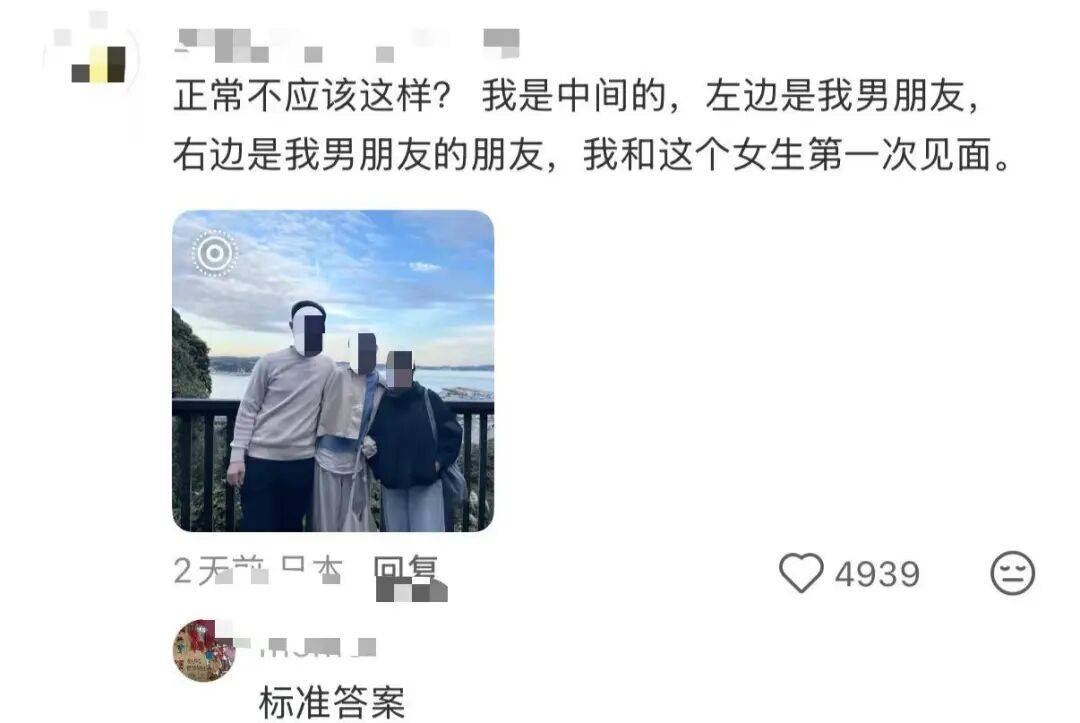Open the photo of three people by the railing
Viewport: 1080px width, 723px height.
(333, 370)
